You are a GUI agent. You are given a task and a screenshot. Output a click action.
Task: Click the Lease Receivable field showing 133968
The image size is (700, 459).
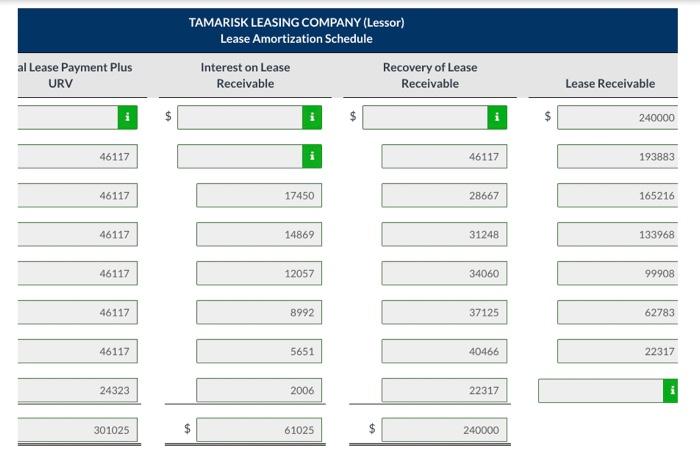[x=617, y=234]
